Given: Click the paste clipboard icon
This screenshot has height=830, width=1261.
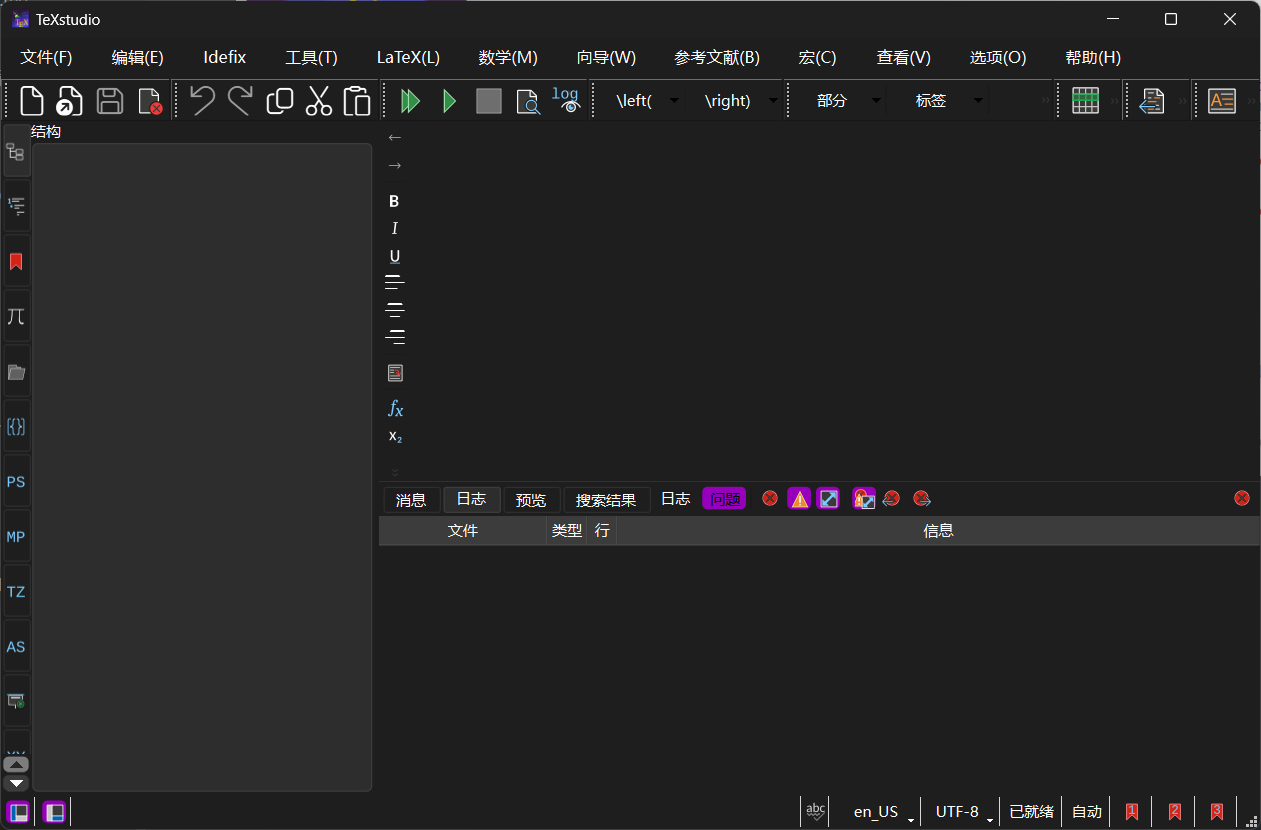Looking at the screenshot, I should [x=357, y=101].
